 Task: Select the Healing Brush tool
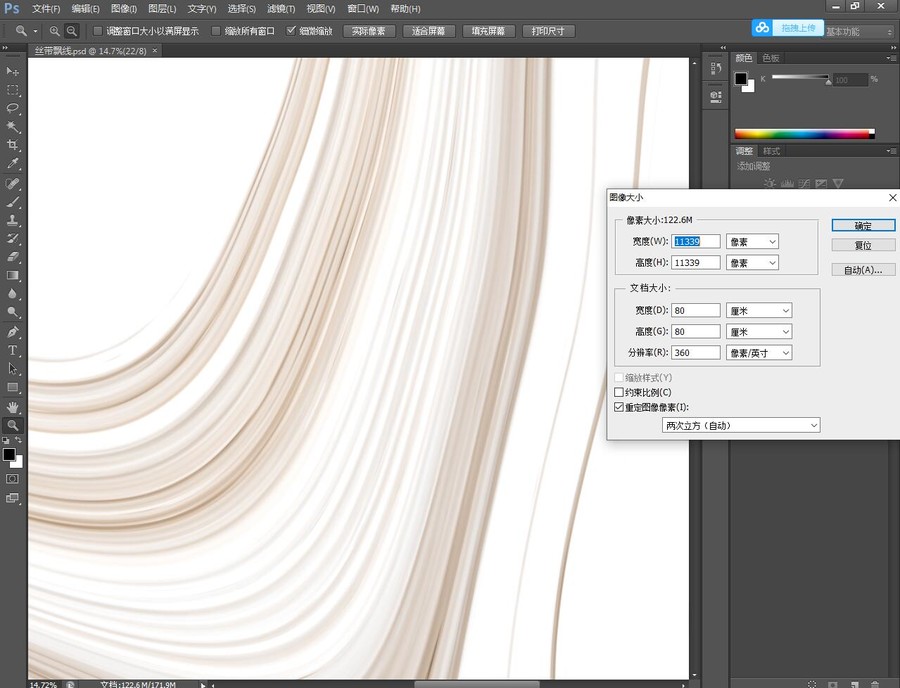12,184
